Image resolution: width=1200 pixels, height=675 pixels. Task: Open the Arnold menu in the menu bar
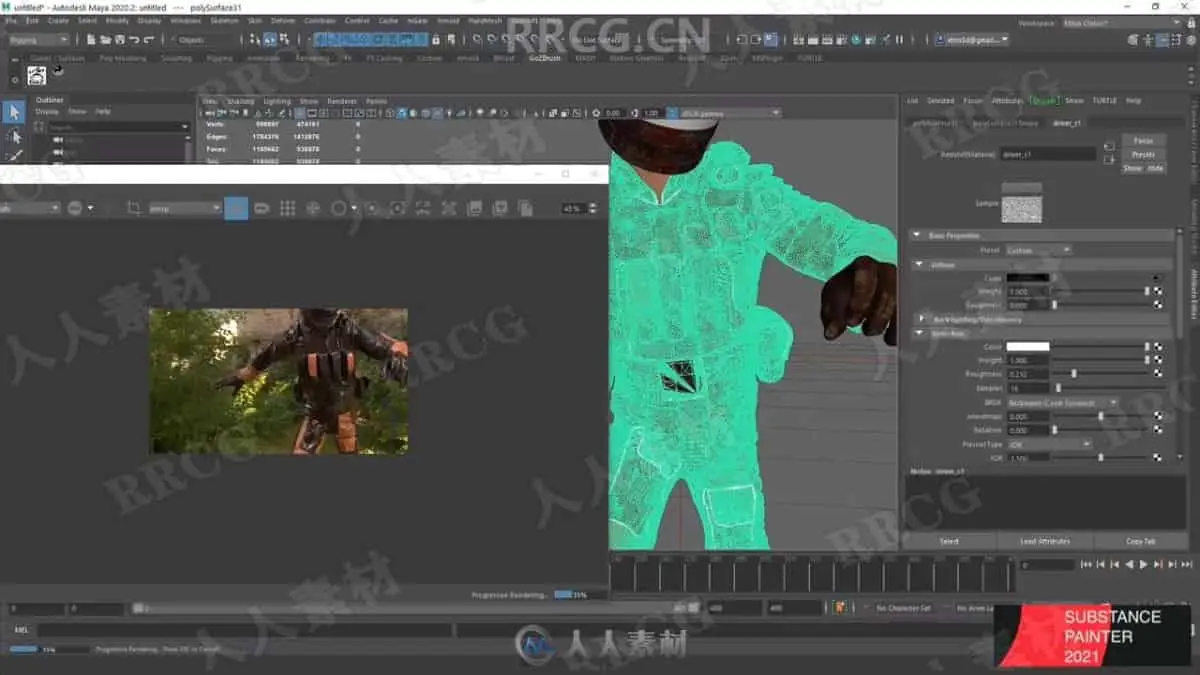[x=448, y=20]
